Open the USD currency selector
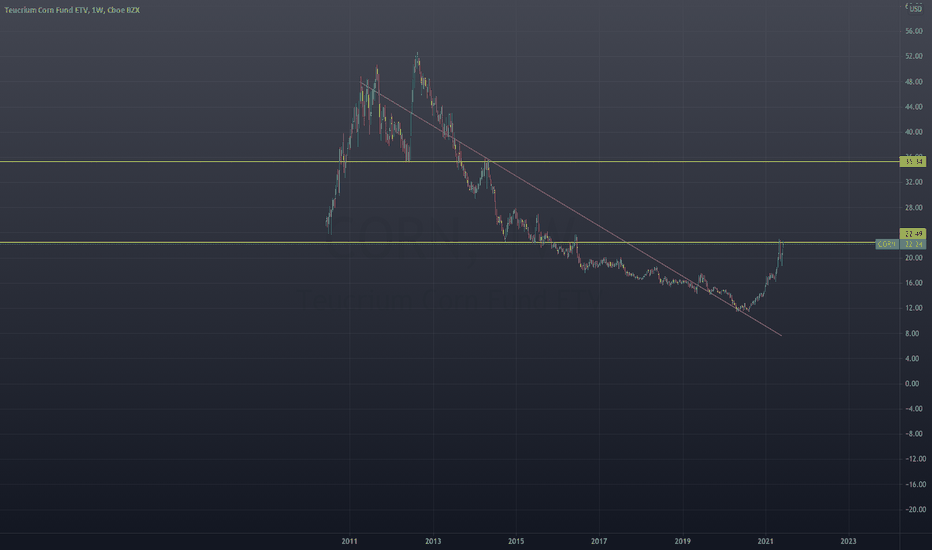 [915, 9]
